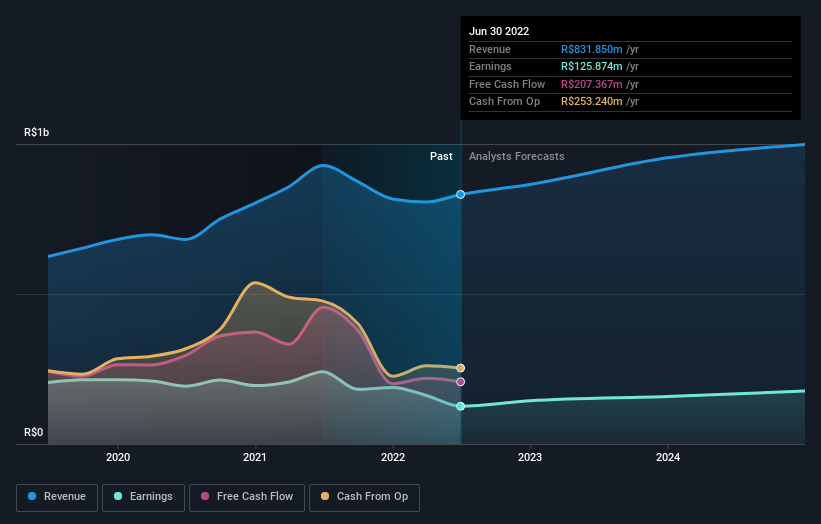Toggle the Cash From Op legend button
The width and height of the screenshot is (821, 524).
364,497
